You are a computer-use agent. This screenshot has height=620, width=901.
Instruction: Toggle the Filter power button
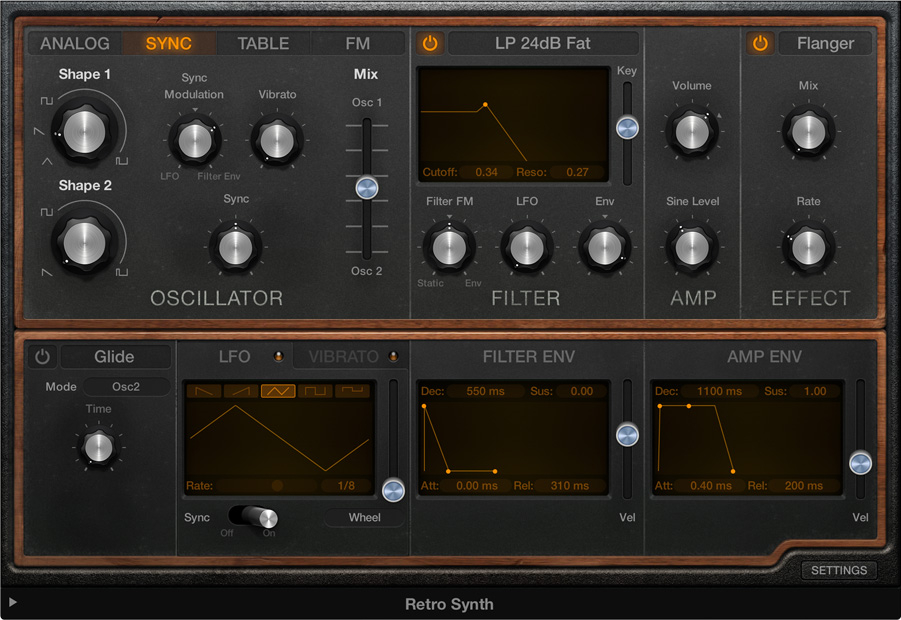[x=430, y=43]
